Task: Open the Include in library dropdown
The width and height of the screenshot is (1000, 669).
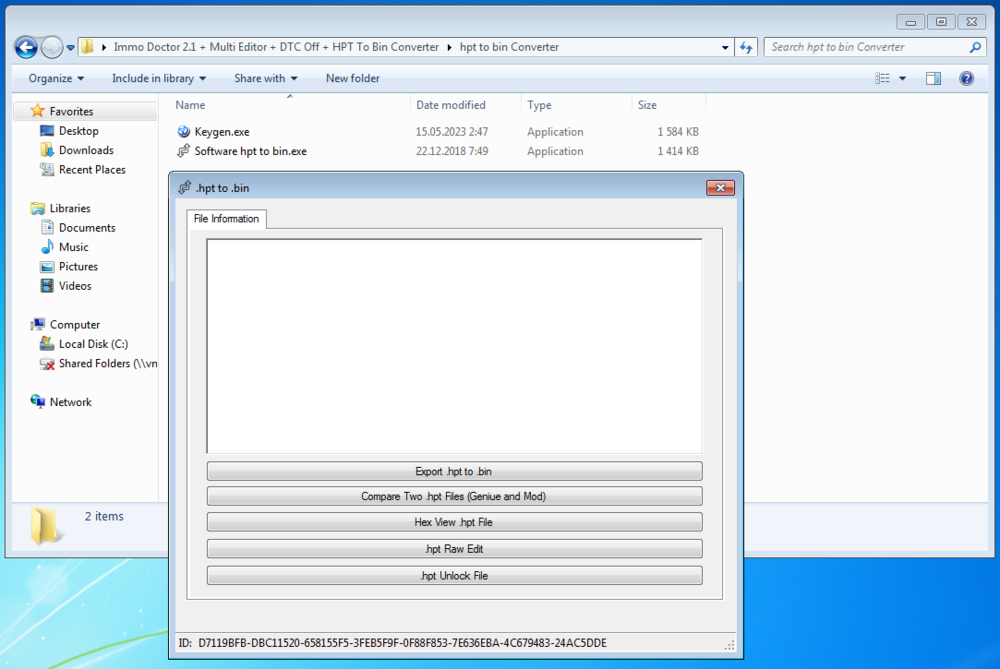Action: click(159, 78)
